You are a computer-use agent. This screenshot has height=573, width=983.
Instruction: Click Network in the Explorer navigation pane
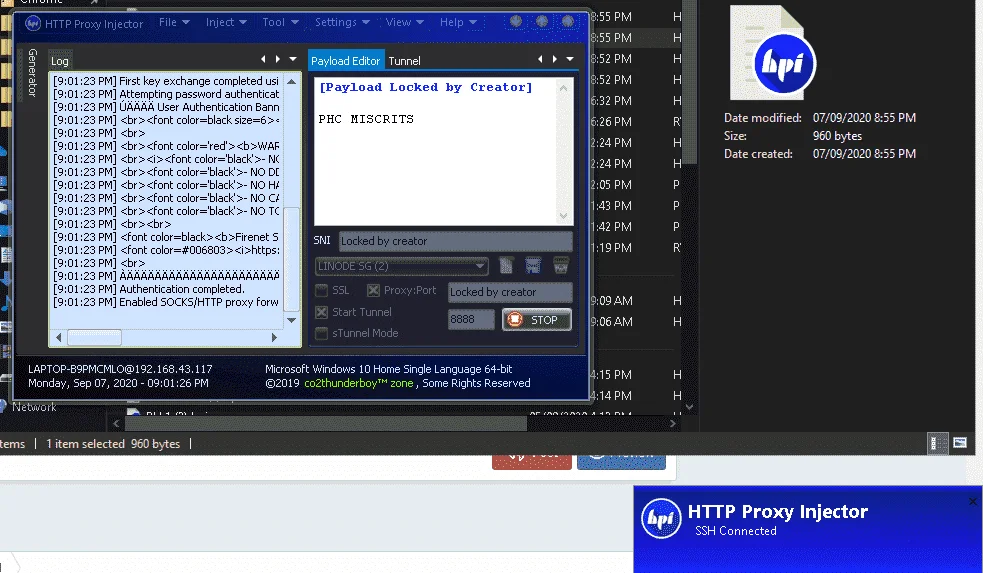(x=34, y=407)
